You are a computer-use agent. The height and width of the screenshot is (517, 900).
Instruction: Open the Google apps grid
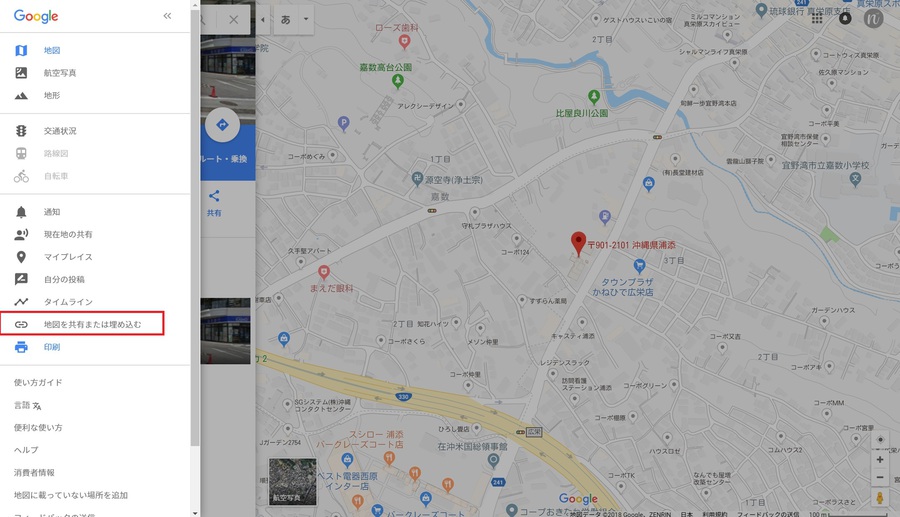(x=817, y=18)
